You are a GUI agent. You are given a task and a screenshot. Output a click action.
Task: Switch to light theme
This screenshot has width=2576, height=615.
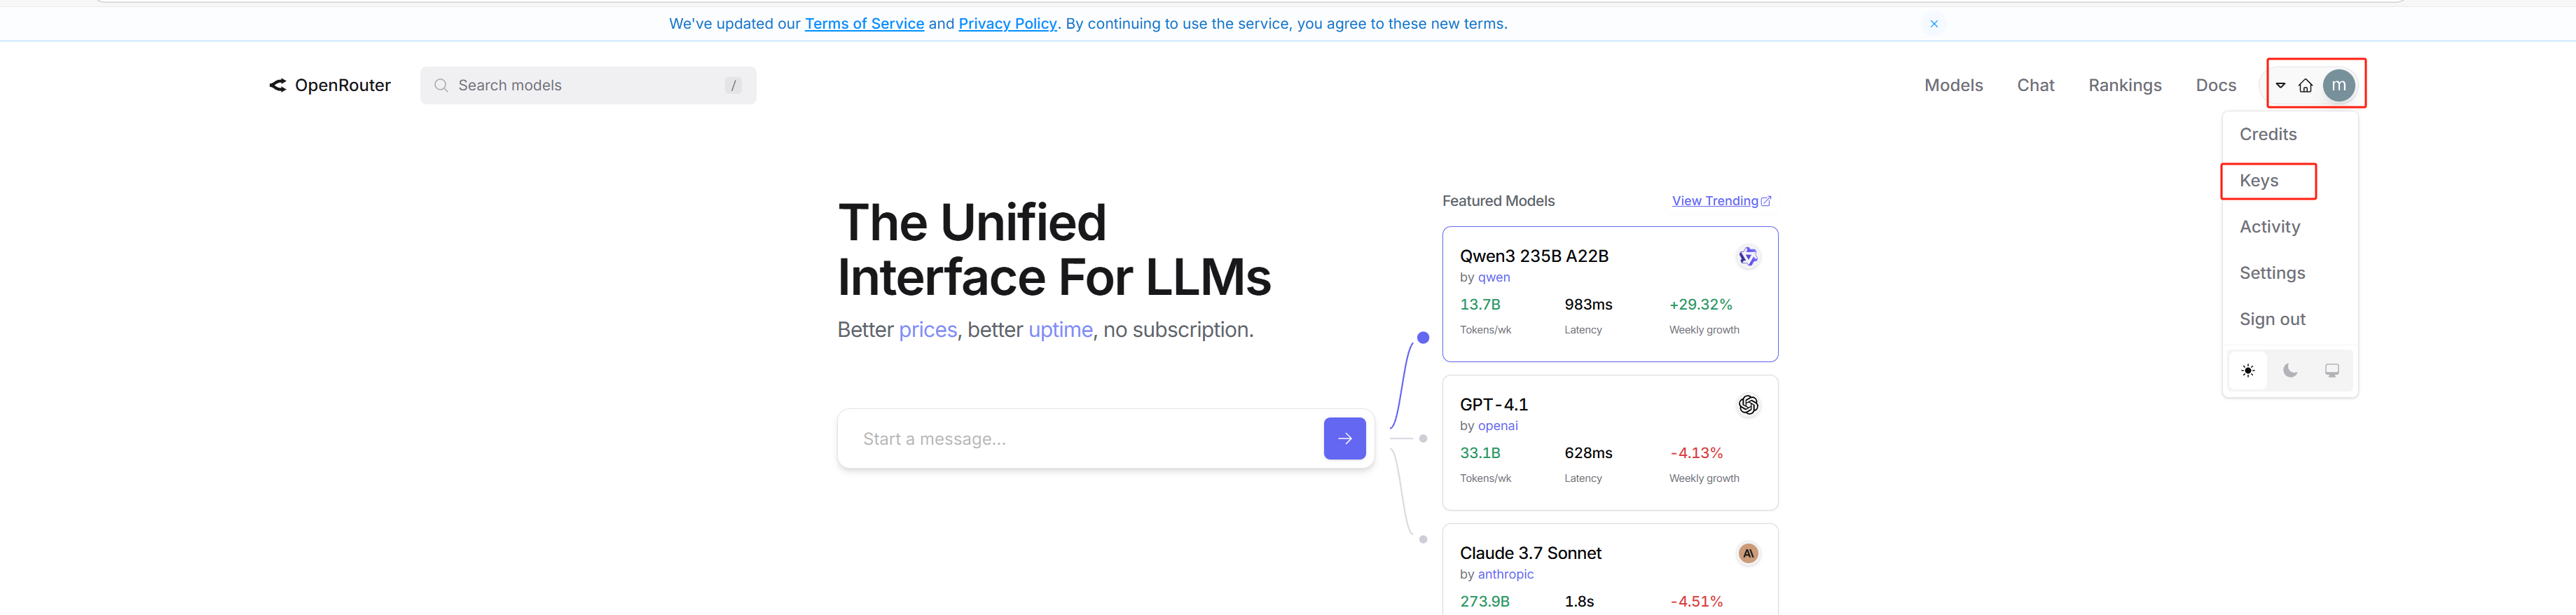tap(2247, 371)
